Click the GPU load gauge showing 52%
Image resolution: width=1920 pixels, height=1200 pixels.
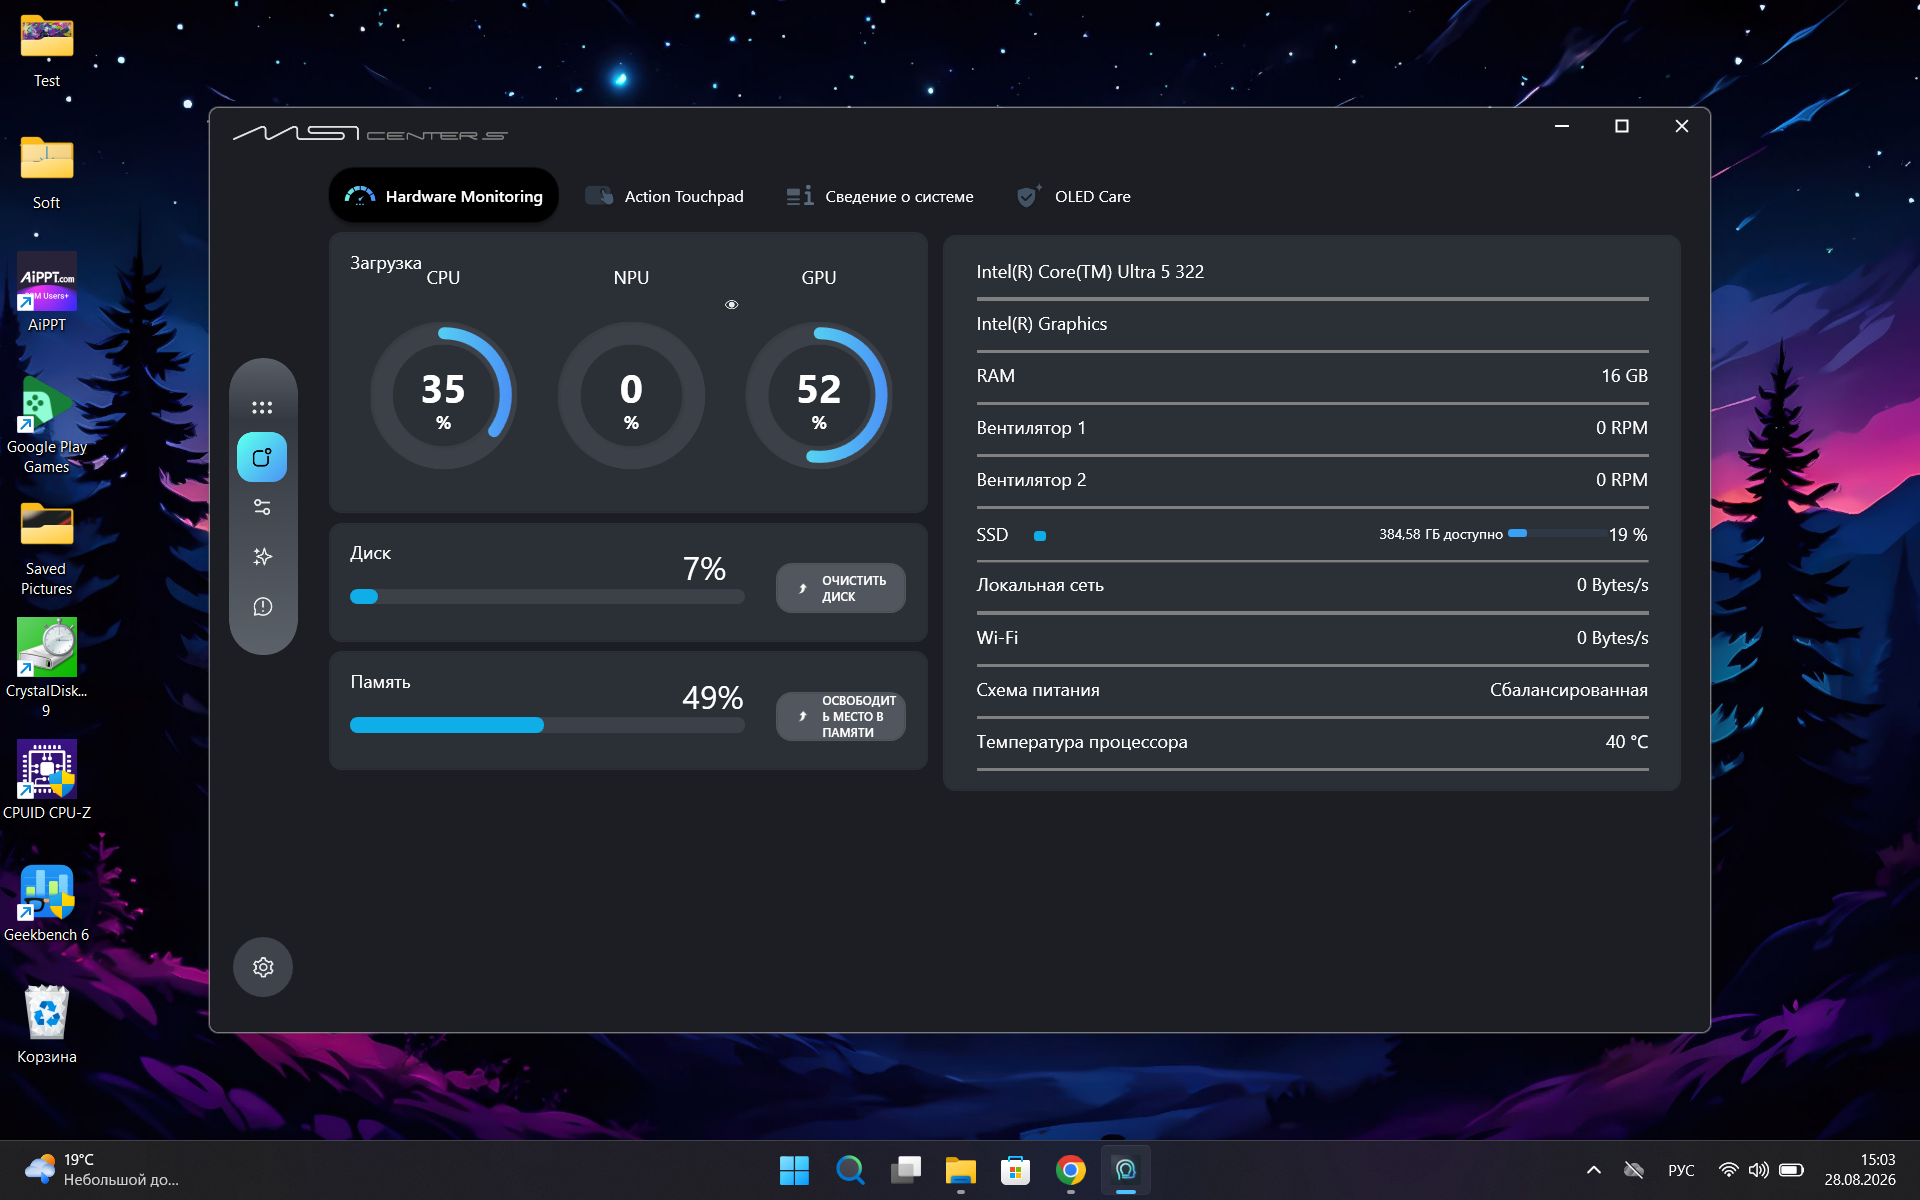[x=819, y=396]
